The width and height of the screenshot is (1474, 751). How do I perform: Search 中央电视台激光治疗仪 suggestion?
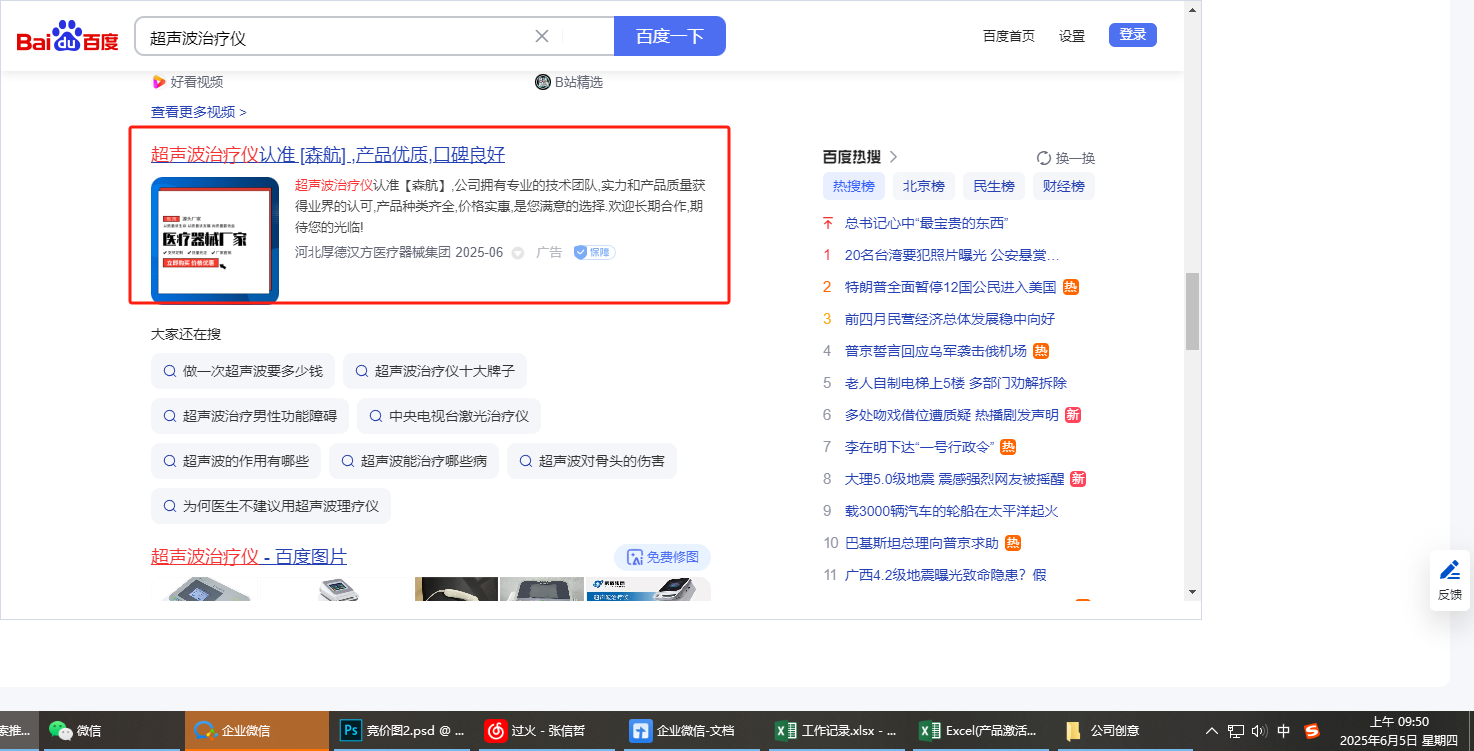(x=449, y=416)
